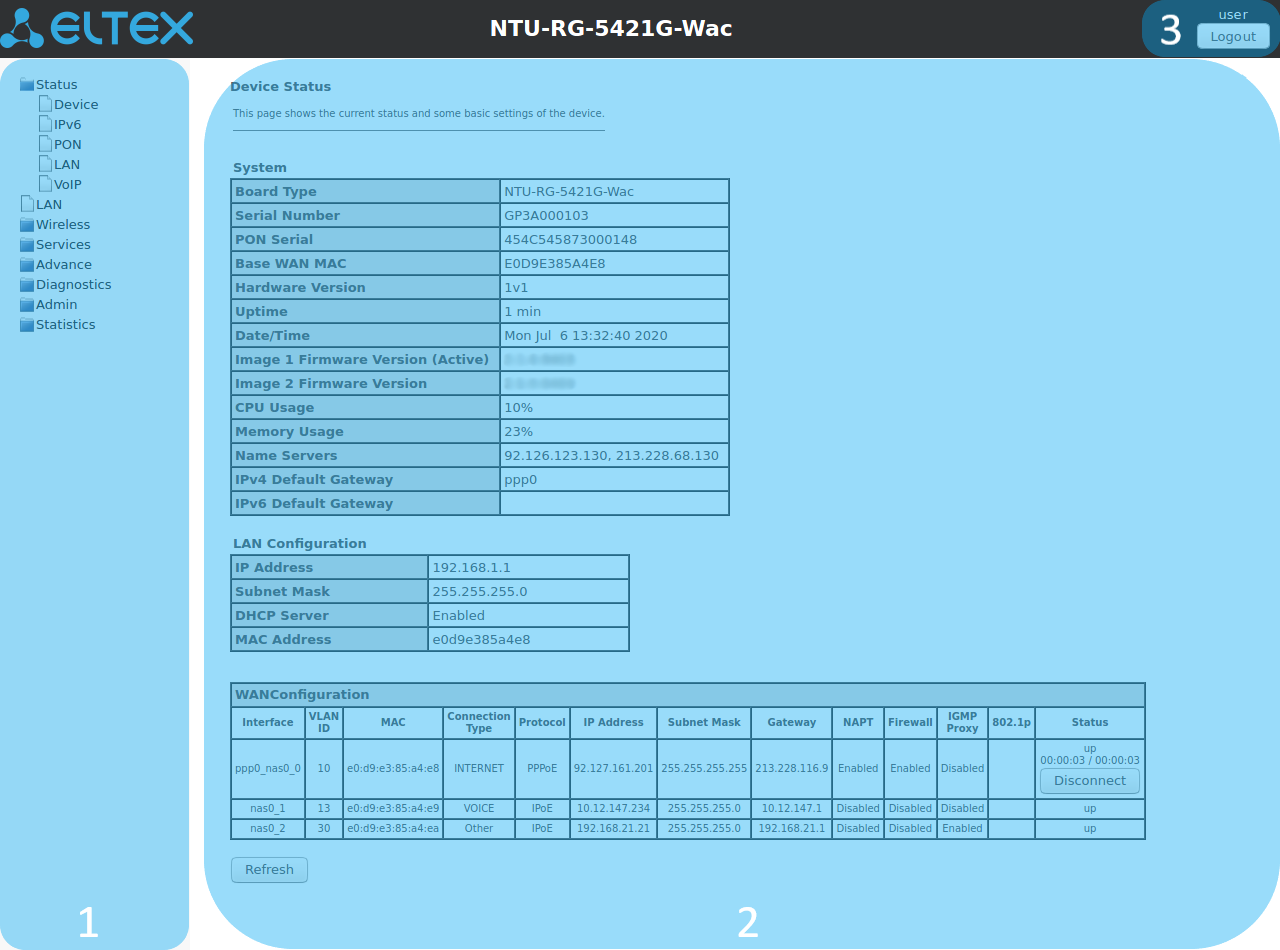Log out with the Logout button
Screen dimensions: 1280x950
[1233, 36]
